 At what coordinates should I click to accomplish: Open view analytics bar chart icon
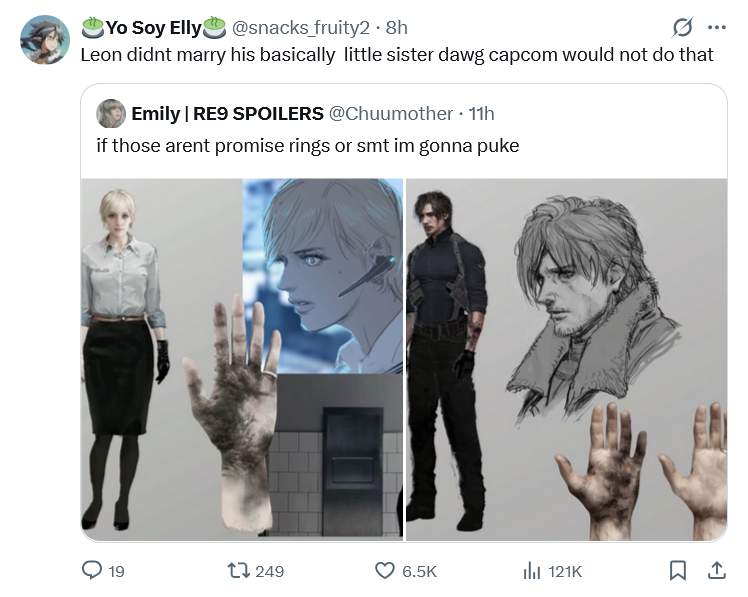tap(532, 570)
